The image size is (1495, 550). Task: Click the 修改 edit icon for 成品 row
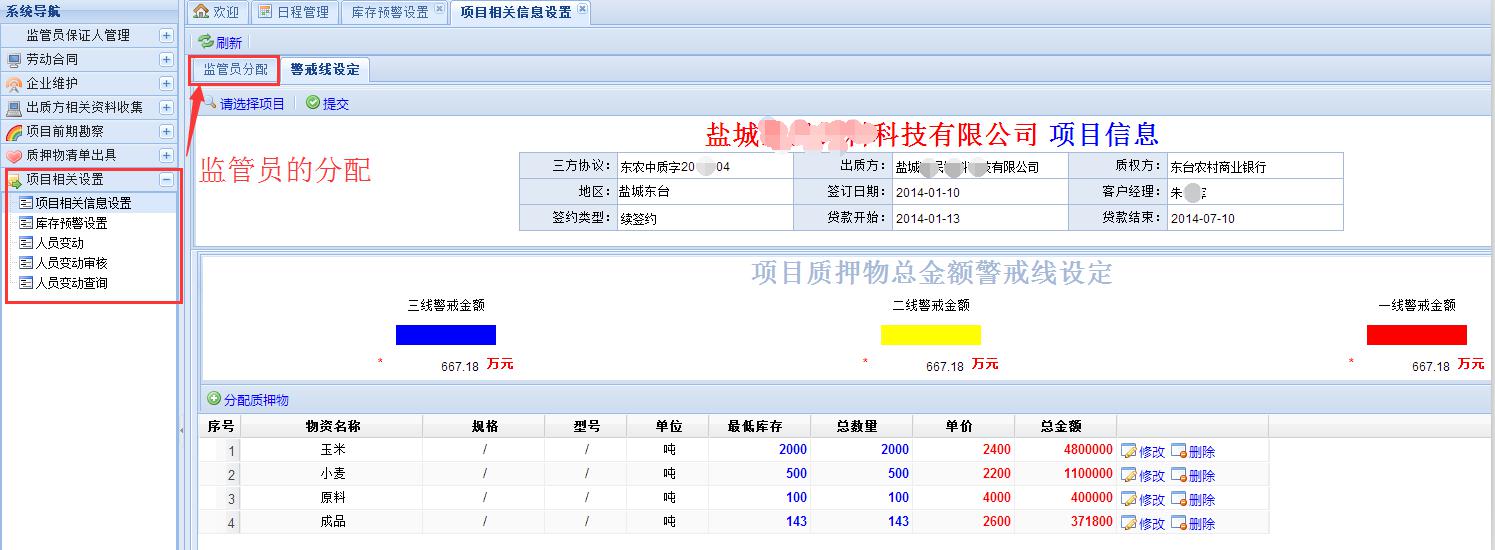[1129, 523]
